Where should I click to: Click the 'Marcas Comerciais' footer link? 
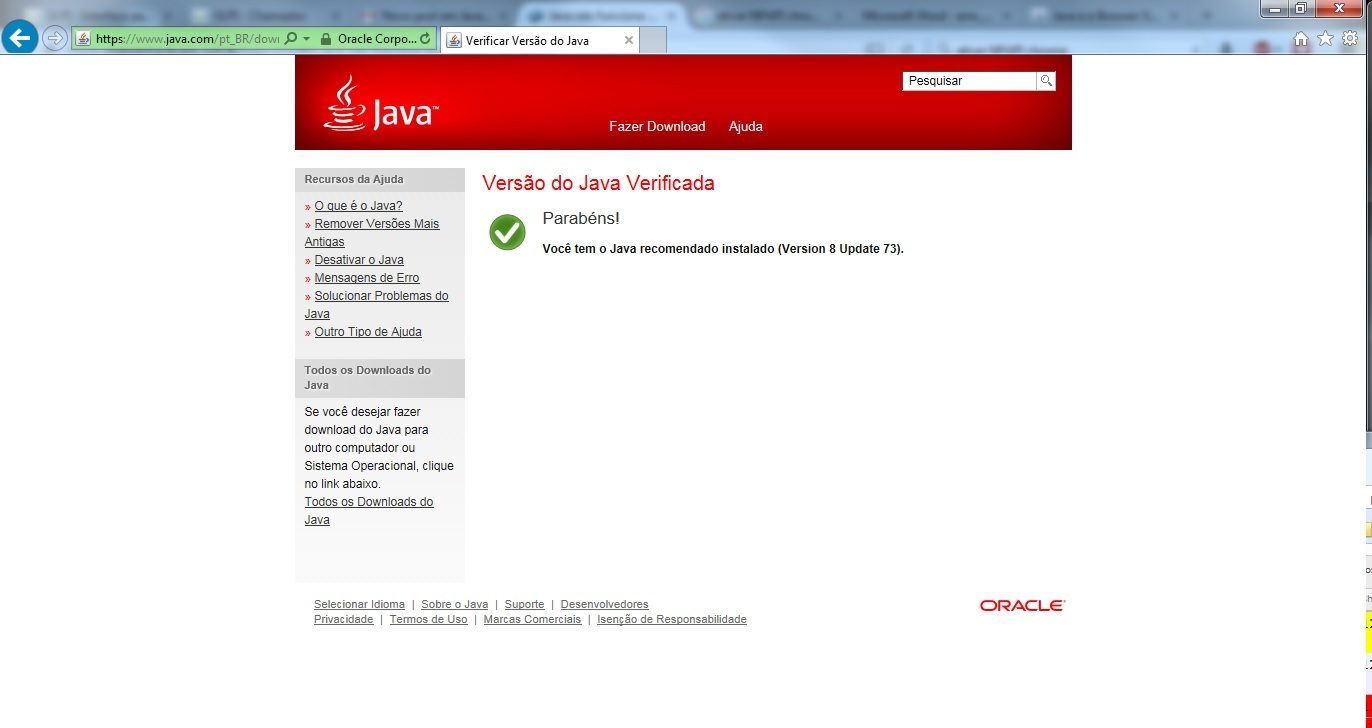tap(532, 619)
